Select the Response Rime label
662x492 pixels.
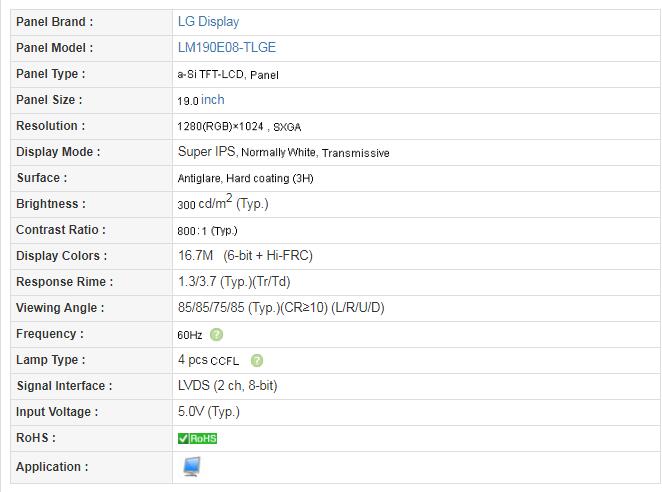pyautogui.click(x=65, y=282)
